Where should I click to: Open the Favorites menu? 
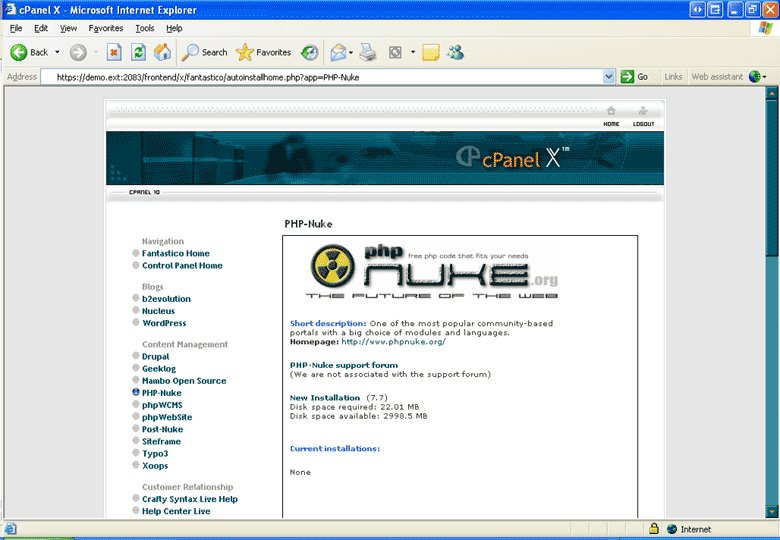pyautogui.click(x=105, y=28)
